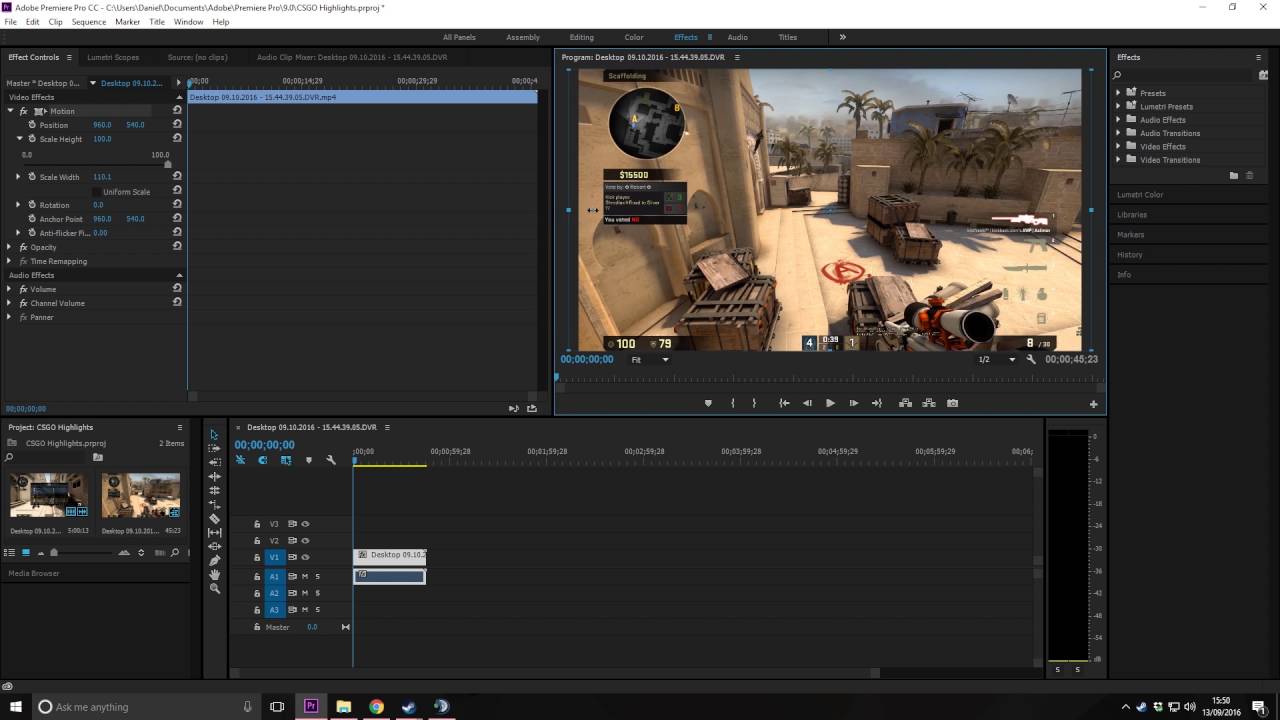Open Premiere Pro from Windows taskbar

(x=310, y=706)
